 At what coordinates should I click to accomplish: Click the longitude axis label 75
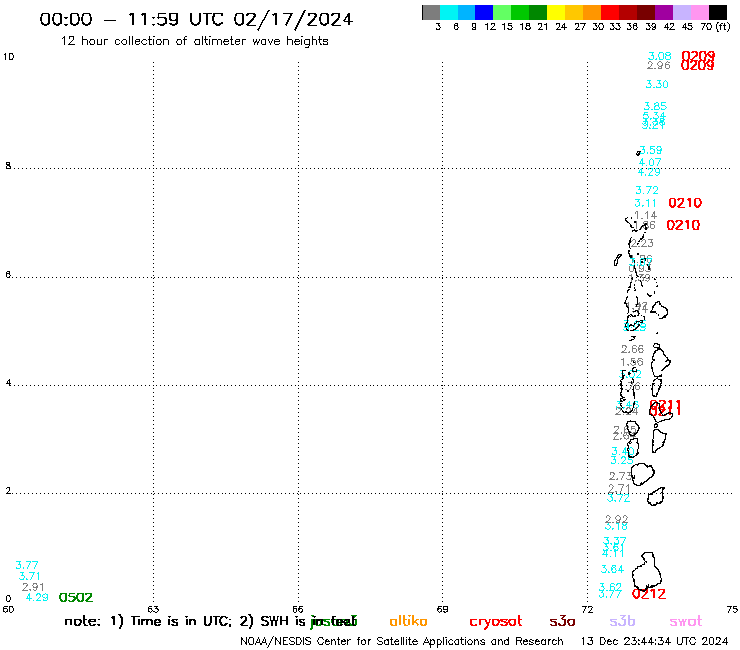coord(732,609)
